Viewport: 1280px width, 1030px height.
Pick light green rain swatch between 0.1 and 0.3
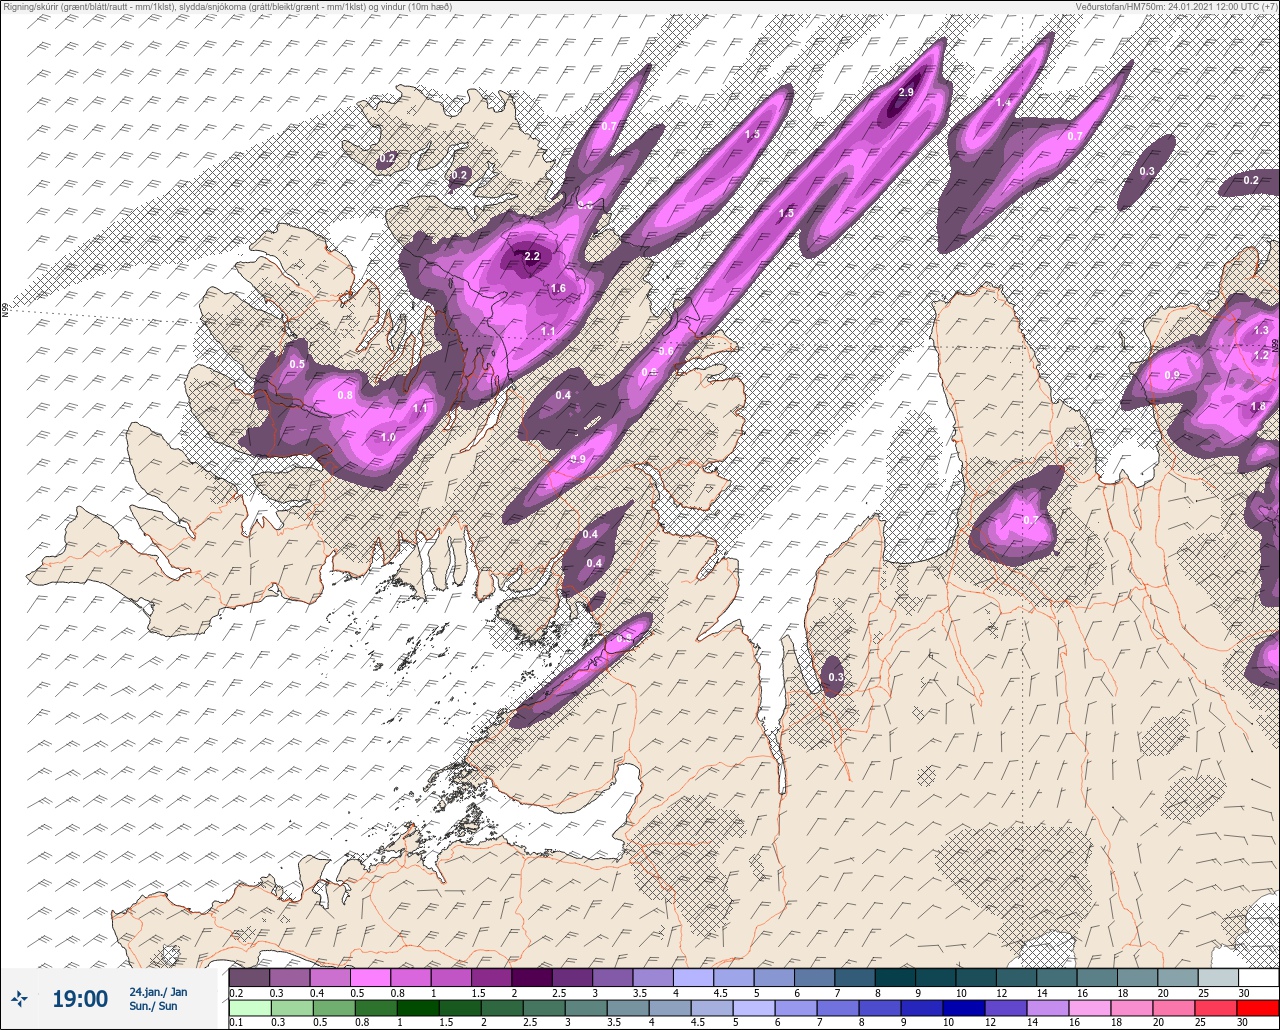249,1008
